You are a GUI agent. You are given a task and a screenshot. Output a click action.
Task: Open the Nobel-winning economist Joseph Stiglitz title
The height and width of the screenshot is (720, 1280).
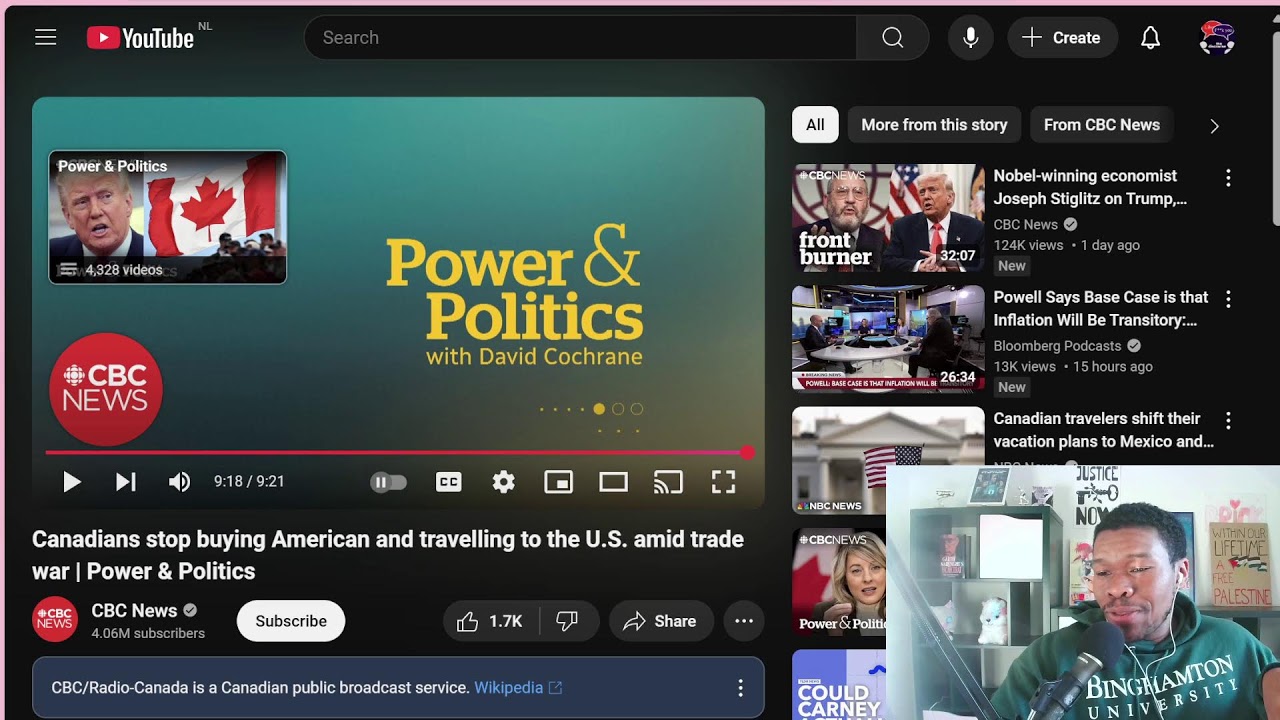[x=1090, y=187]
